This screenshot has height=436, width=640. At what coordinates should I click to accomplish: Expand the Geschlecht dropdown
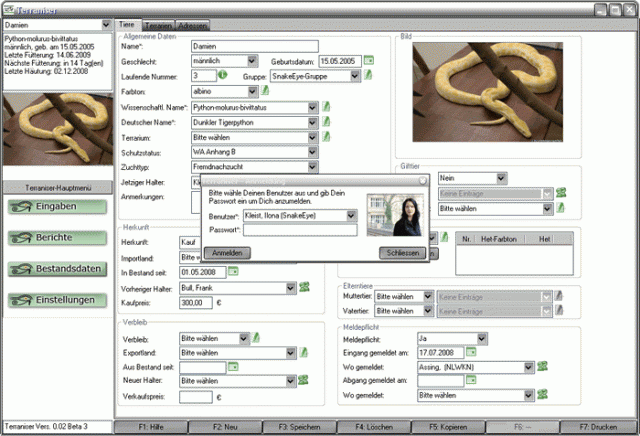tap(252, 61)
